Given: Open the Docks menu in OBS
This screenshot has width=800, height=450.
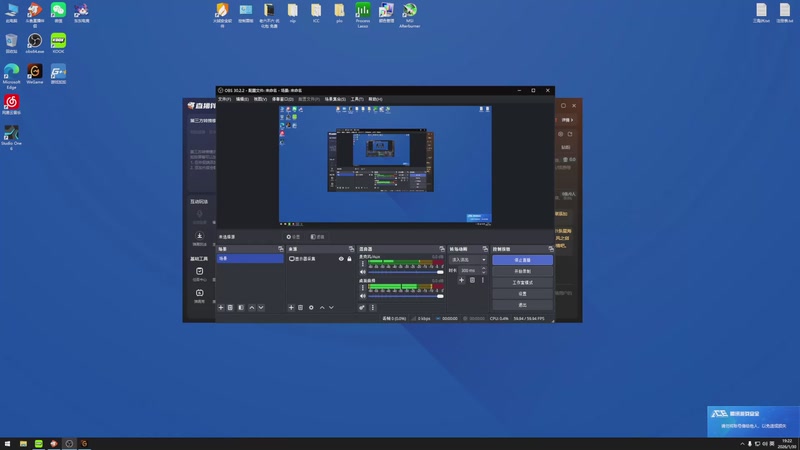Looking at the screenshot, I should click(283, 99).
